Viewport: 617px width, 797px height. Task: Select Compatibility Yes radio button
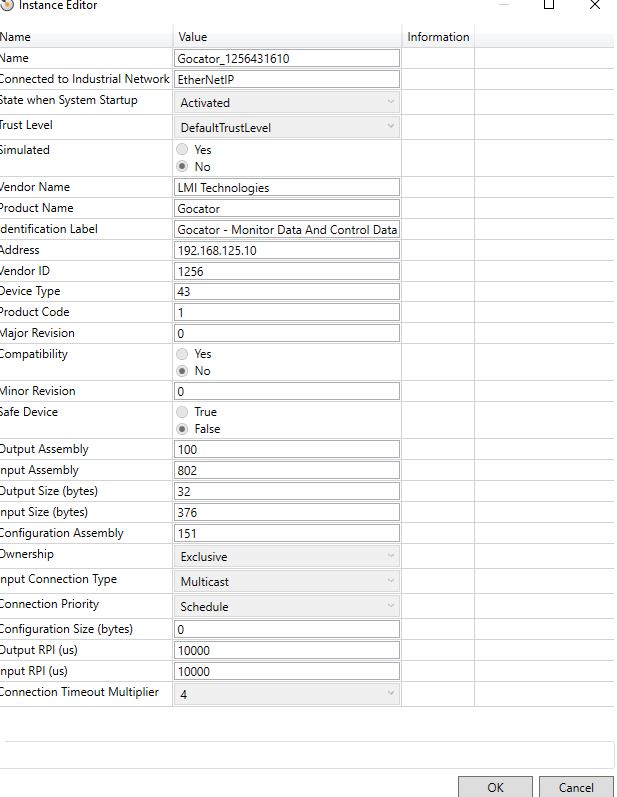(x=182, y=353)
